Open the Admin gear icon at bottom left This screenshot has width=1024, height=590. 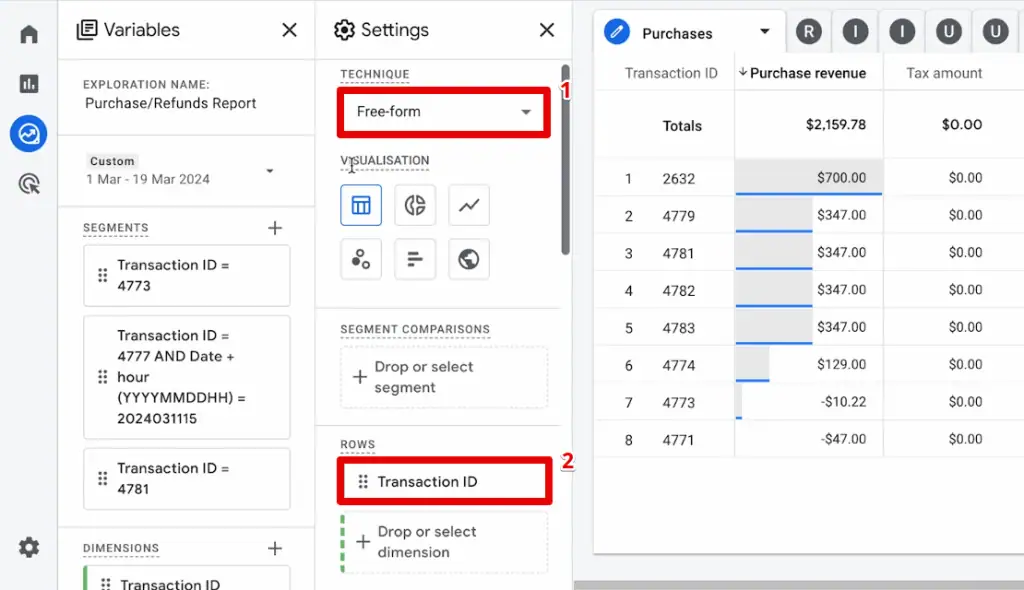coord(28,547)
